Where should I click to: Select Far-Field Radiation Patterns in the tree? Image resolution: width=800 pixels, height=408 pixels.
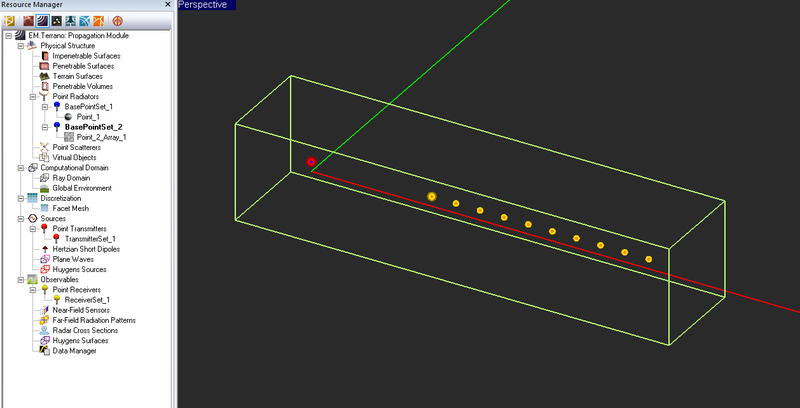[94, 320]
